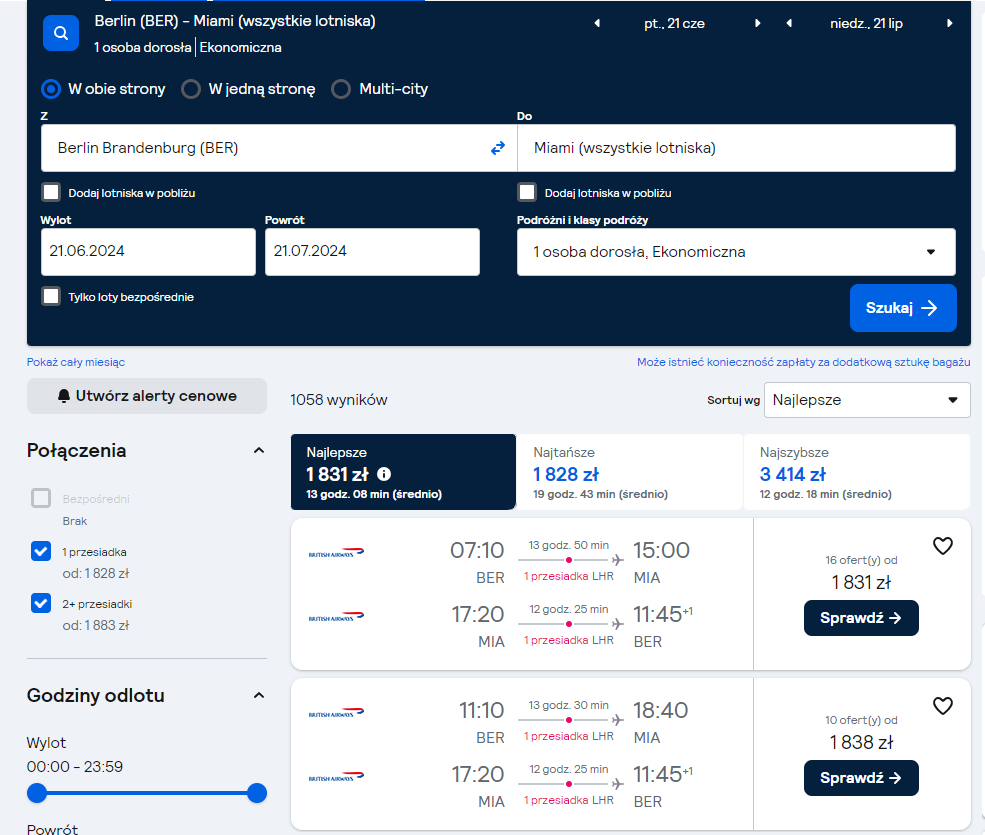Select the Najtańsze 1 828 zł tab
Screen dimensions: 985x835
pyautogui.click(x=629, y=472)
